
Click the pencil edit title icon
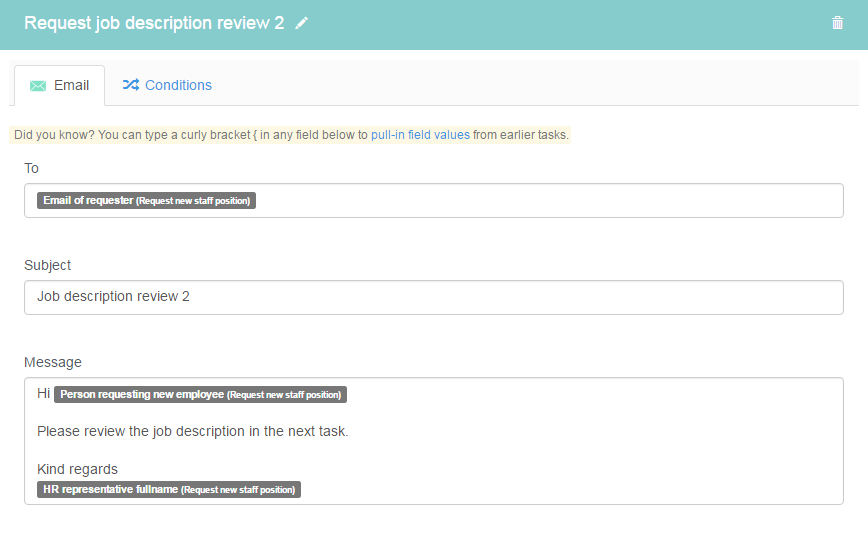tap(301, 23)
